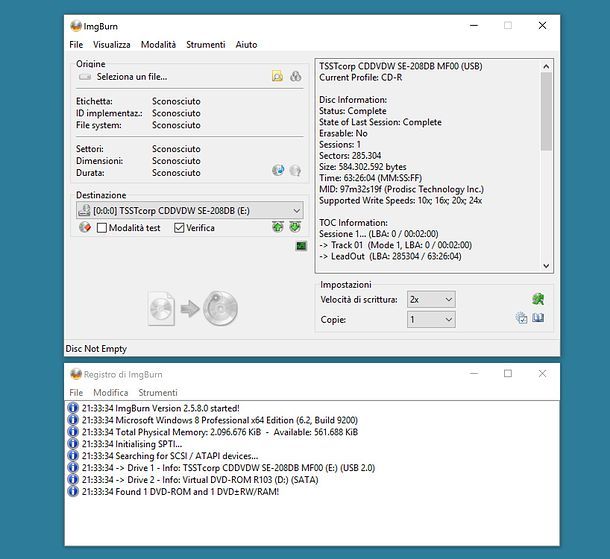
Task: Click the 'Erasable: No' line
Action: click(x=343, y=133)
